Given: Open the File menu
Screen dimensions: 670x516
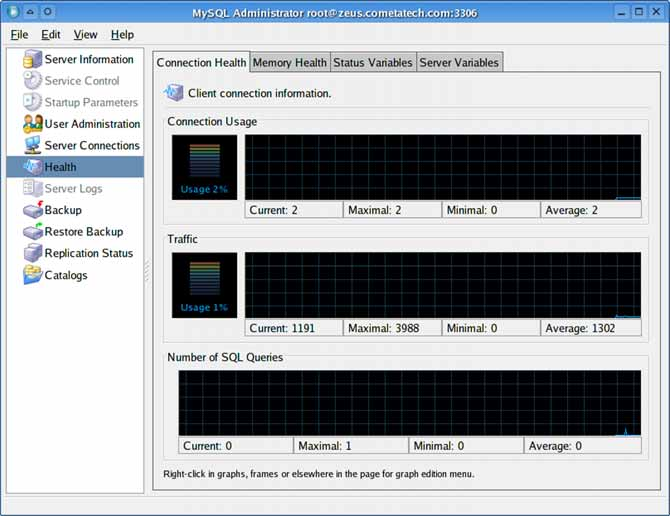Looking at the screenshot, I should pyautogui.click(x=19, y=35).
